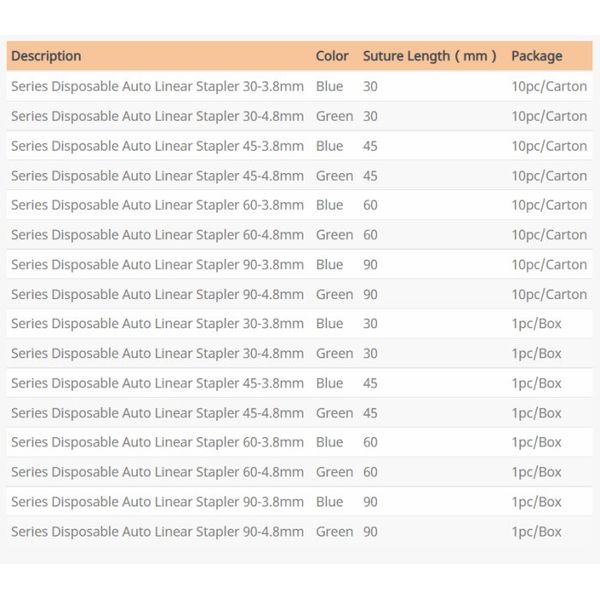Click suture length 90 in the 10pc/Carton Blue row
This screenshot has height=600, width=600.
pos(370,265)
